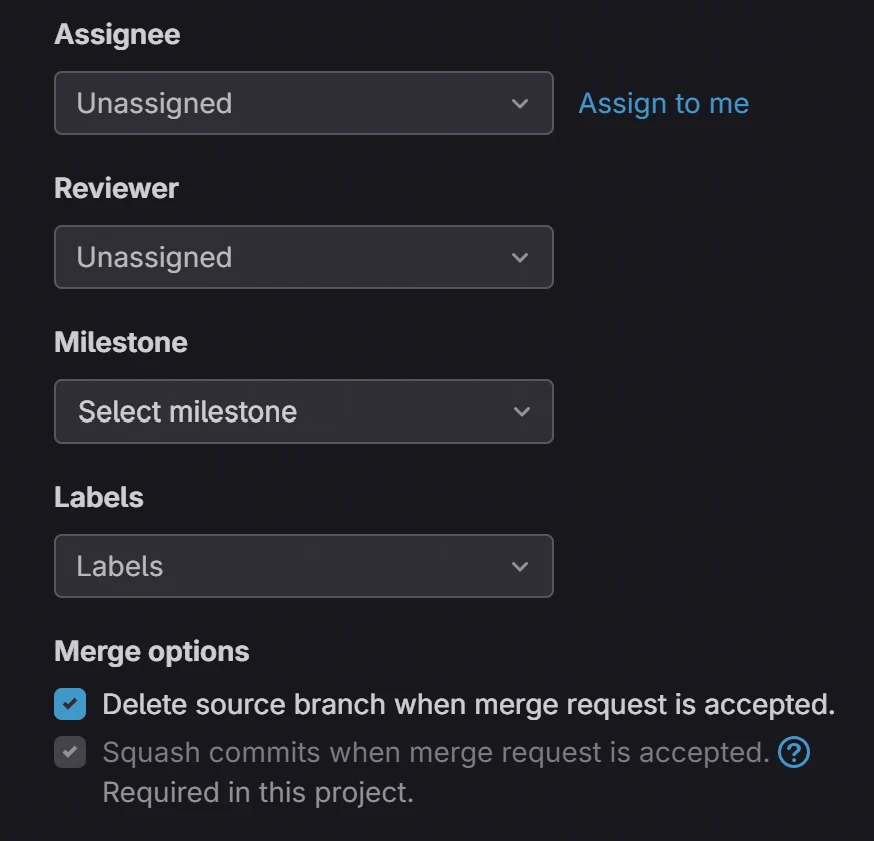Click the Assign to me link
Screen dimensions: 874x841
[x=663, y=103]
